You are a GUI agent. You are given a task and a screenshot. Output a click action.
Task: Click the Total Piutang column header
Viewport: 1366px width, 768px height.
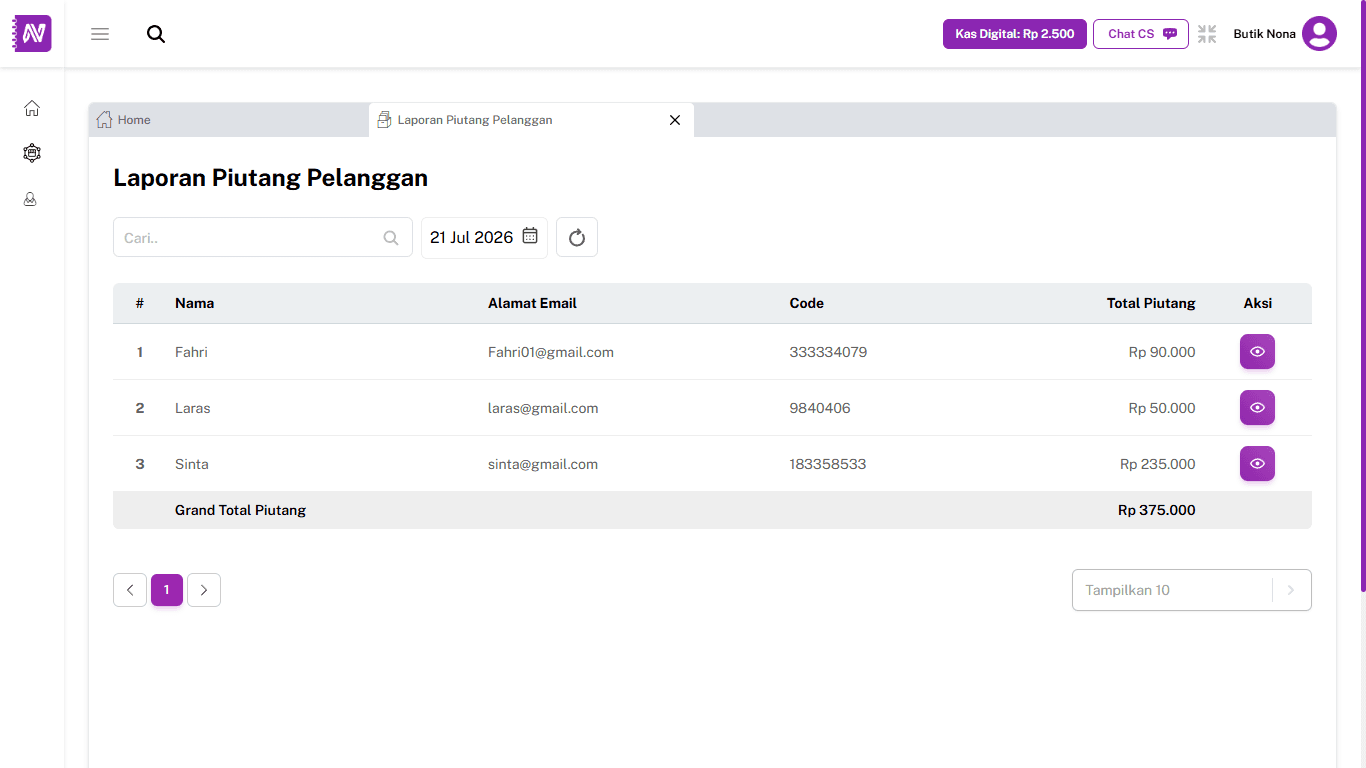(x=1151, y=303)
